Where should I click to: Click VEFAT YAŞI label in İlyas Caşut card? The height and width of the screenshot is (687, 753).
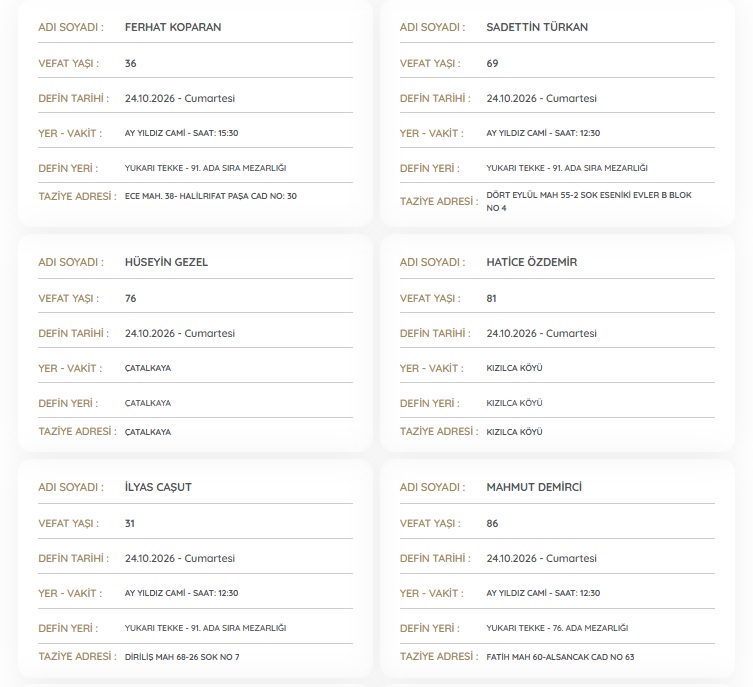(x=69, y=524)
